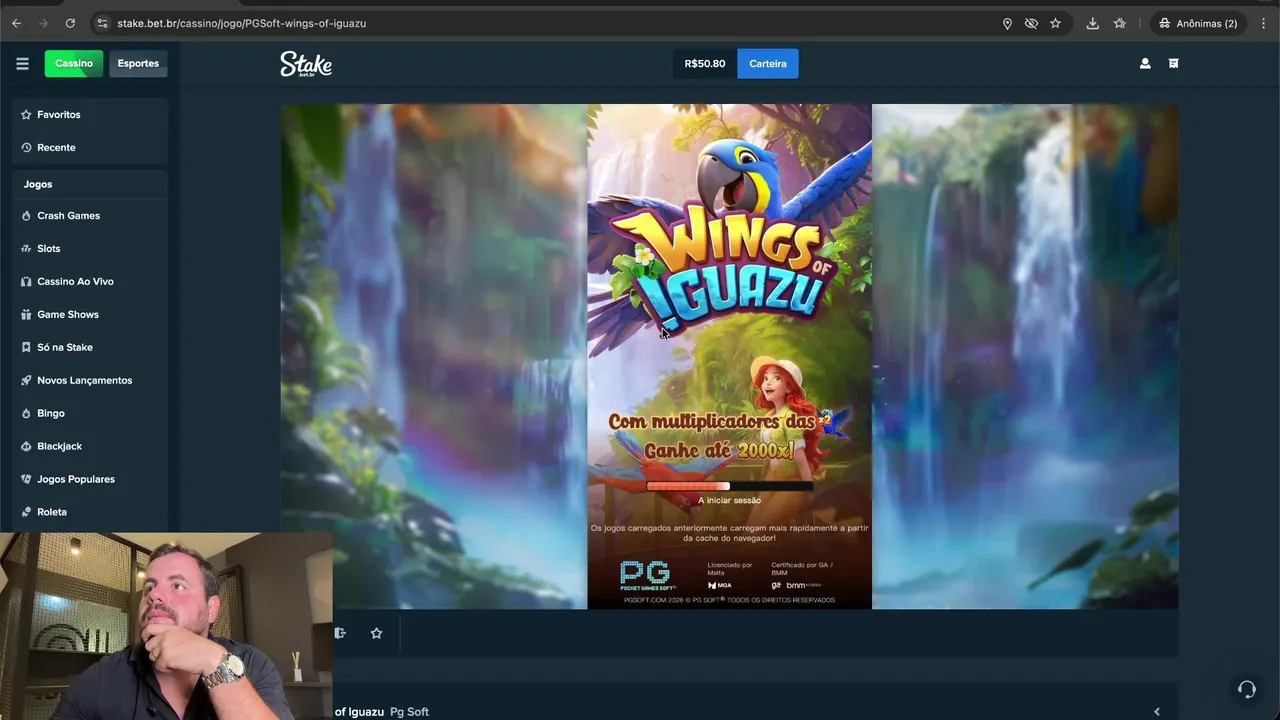Click the Só na Stake icon in sidebar
This screenshot has width=1280, height=720.
click(x=27, y=348)
